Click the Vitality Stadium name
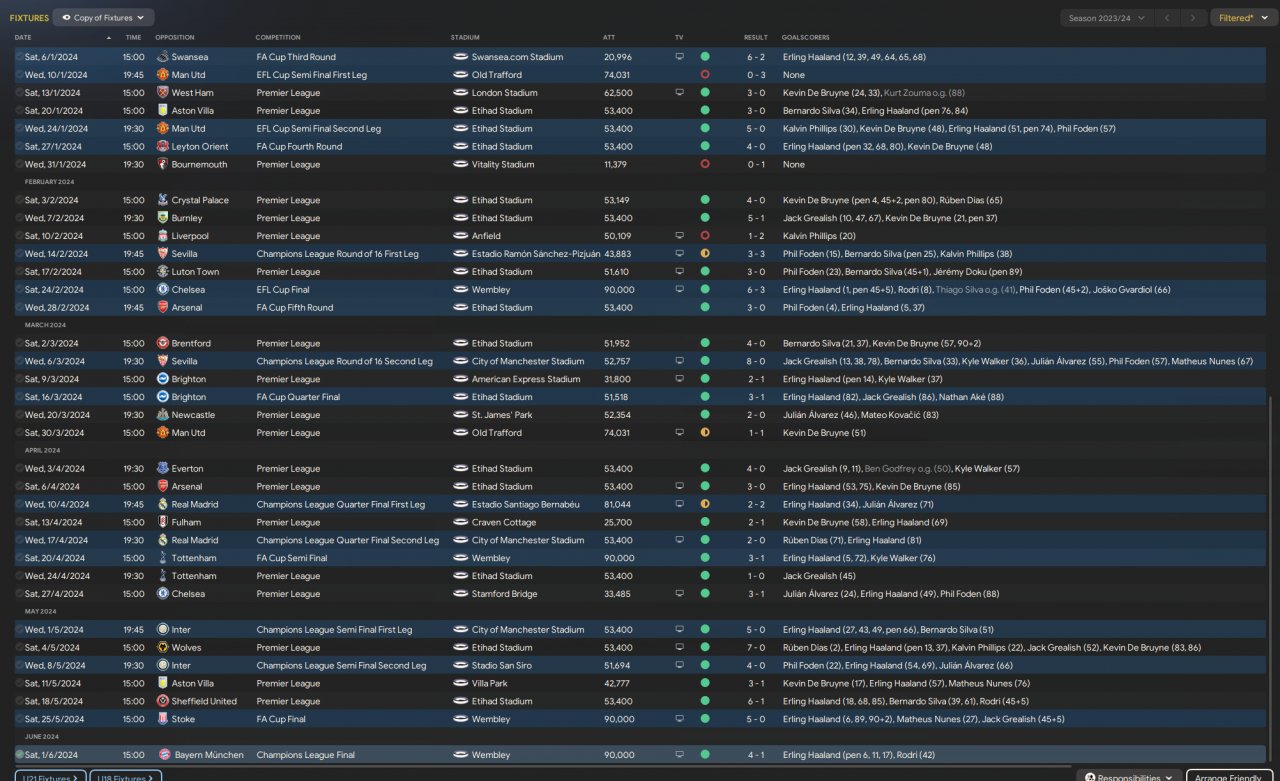 pyautogui.click(x=503, y=165)
